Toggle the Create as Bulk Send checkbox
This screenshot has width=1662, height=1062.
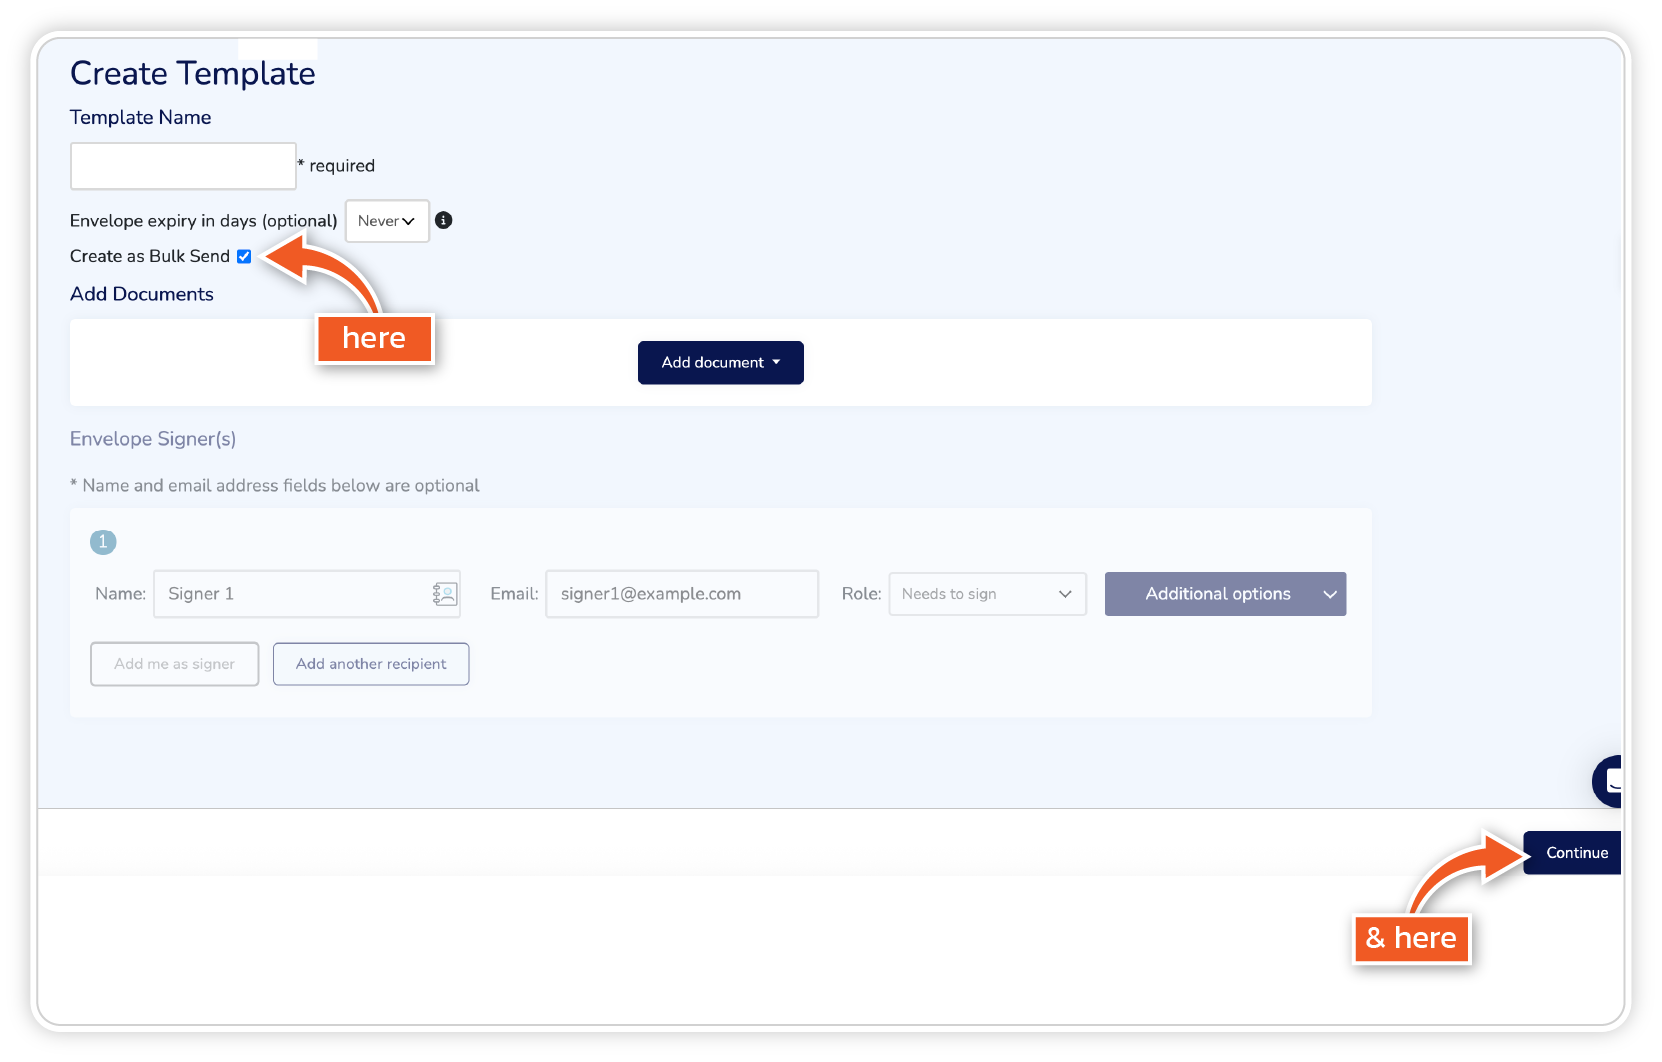(244, 256)
